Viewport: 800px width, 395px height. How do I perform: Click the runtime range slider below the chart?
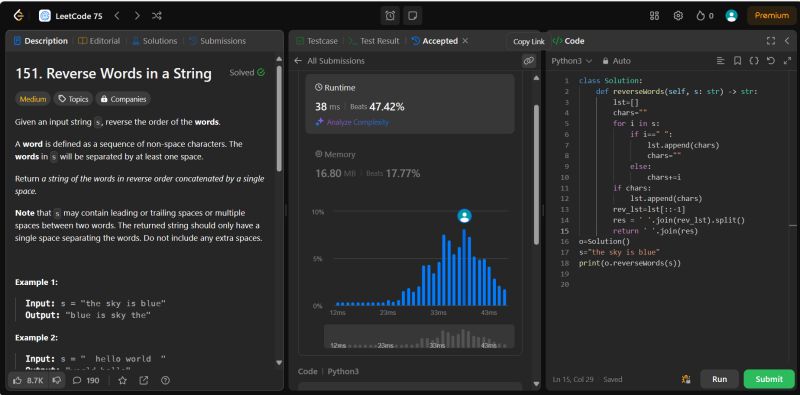(419, 337)
